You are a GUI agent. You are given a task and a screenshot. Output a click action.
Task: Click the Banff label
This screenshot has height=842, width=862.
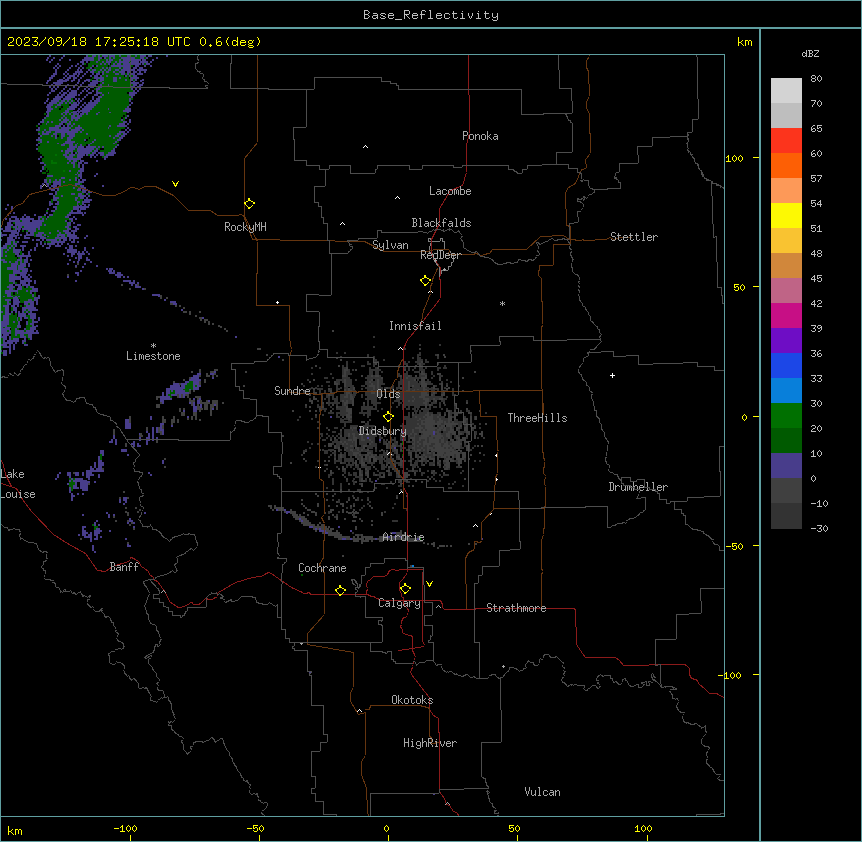tap(124, 567)
